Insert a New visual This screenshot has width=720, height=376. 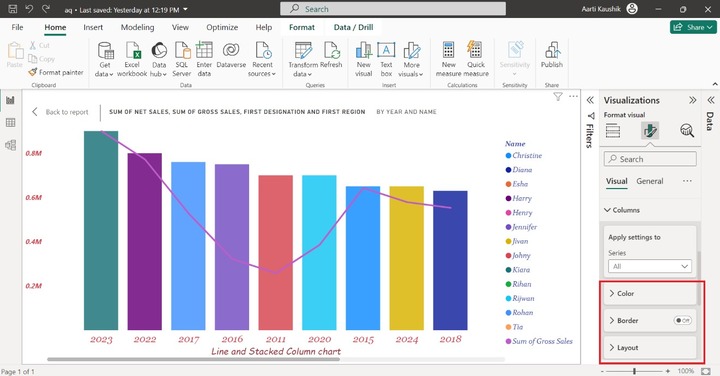point(363,60)
